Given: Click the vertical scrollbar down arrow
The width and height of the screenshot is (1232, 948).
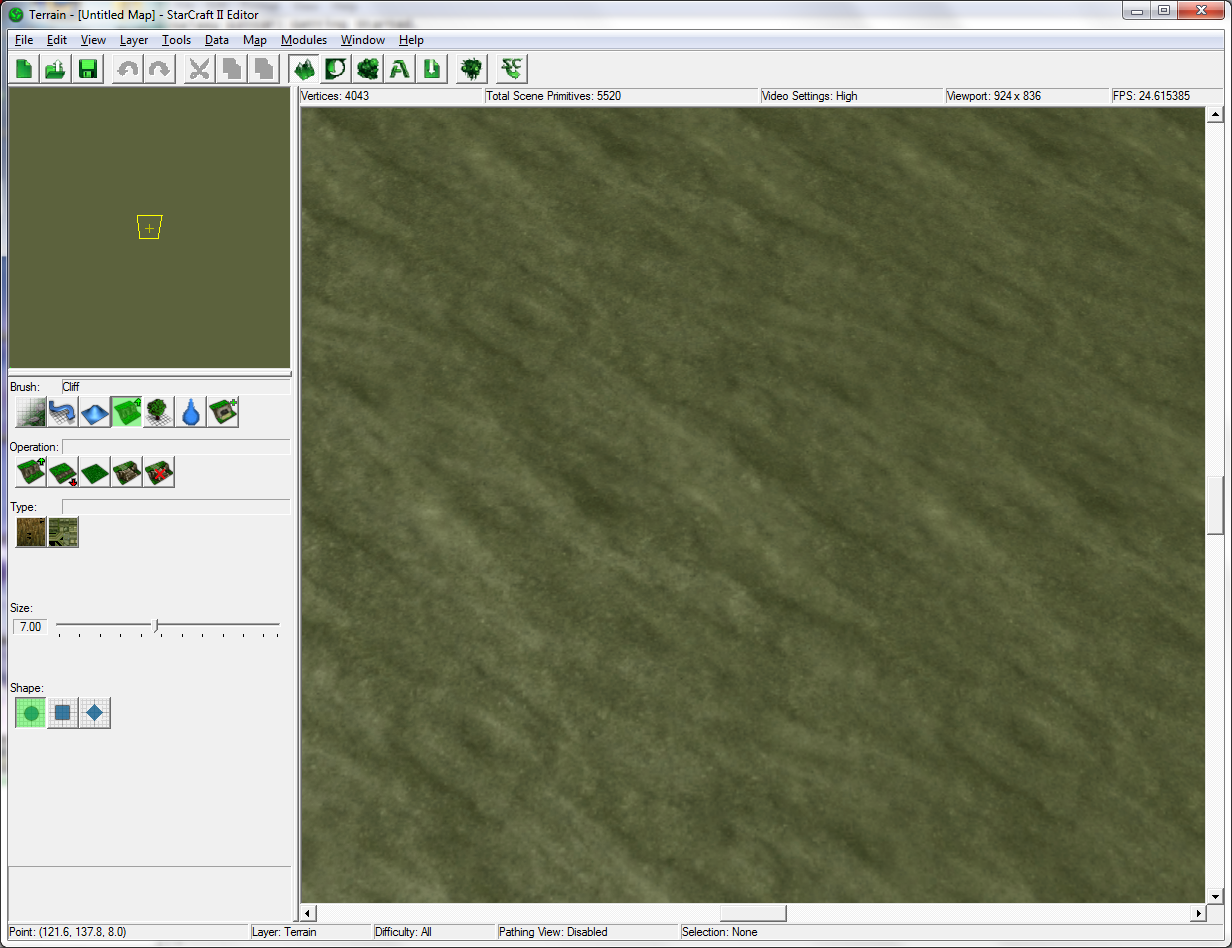Looking at the screenshot, I should tap(1216, 896).
